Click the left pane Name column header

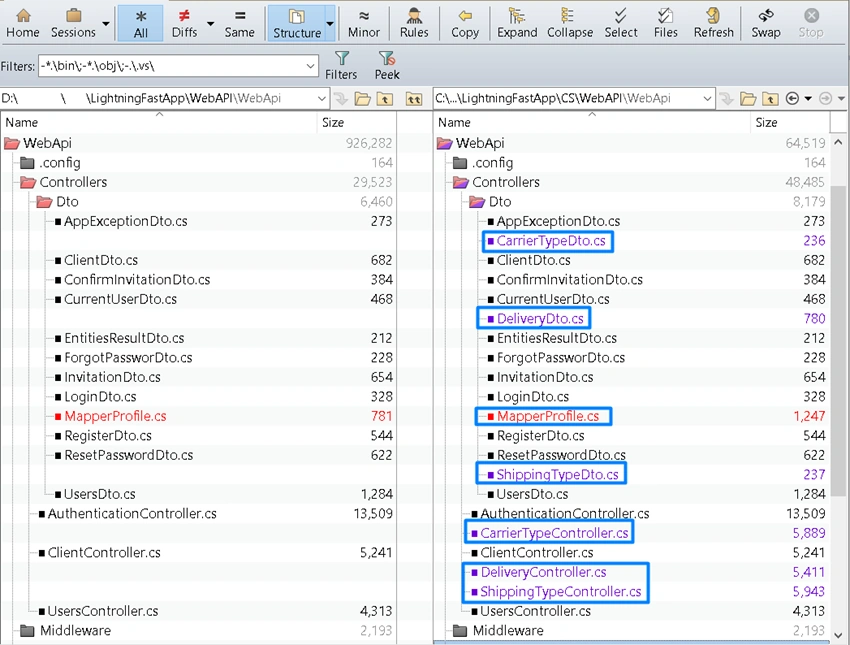click(159, 122)
